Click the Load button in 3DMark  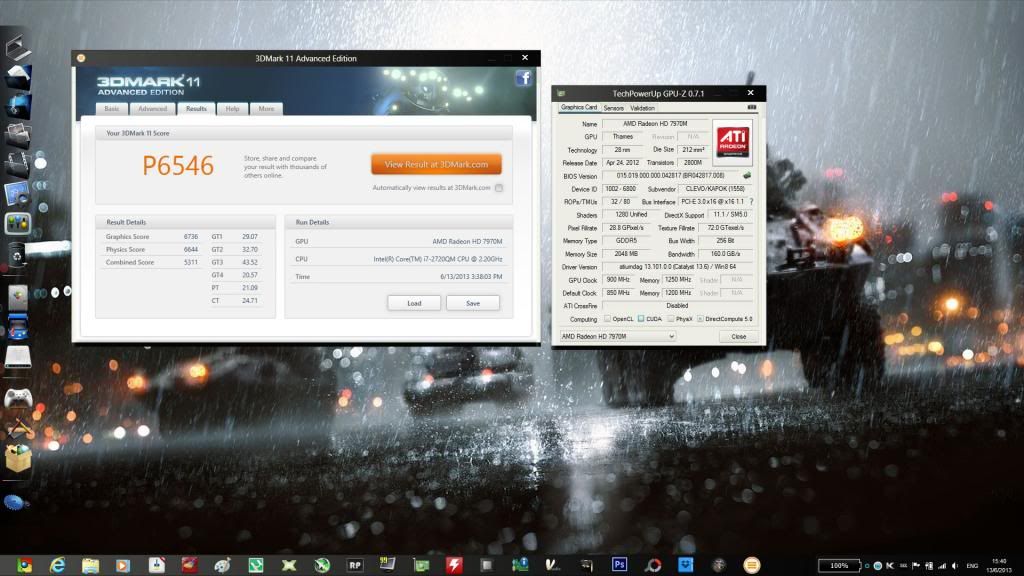[x=414, y=303]
